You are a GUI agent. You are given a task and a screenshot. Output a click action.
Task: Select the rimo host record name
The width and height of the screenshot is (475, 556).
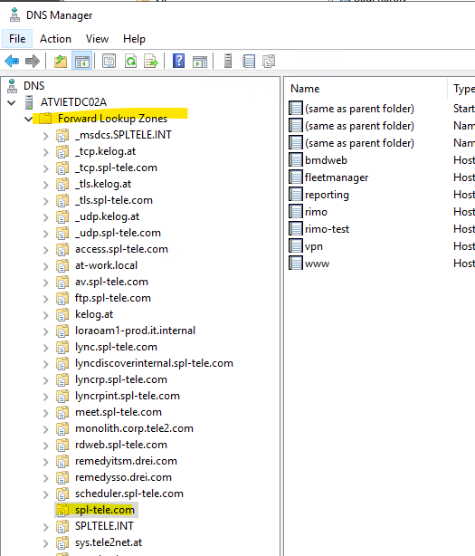coord(316,212)
